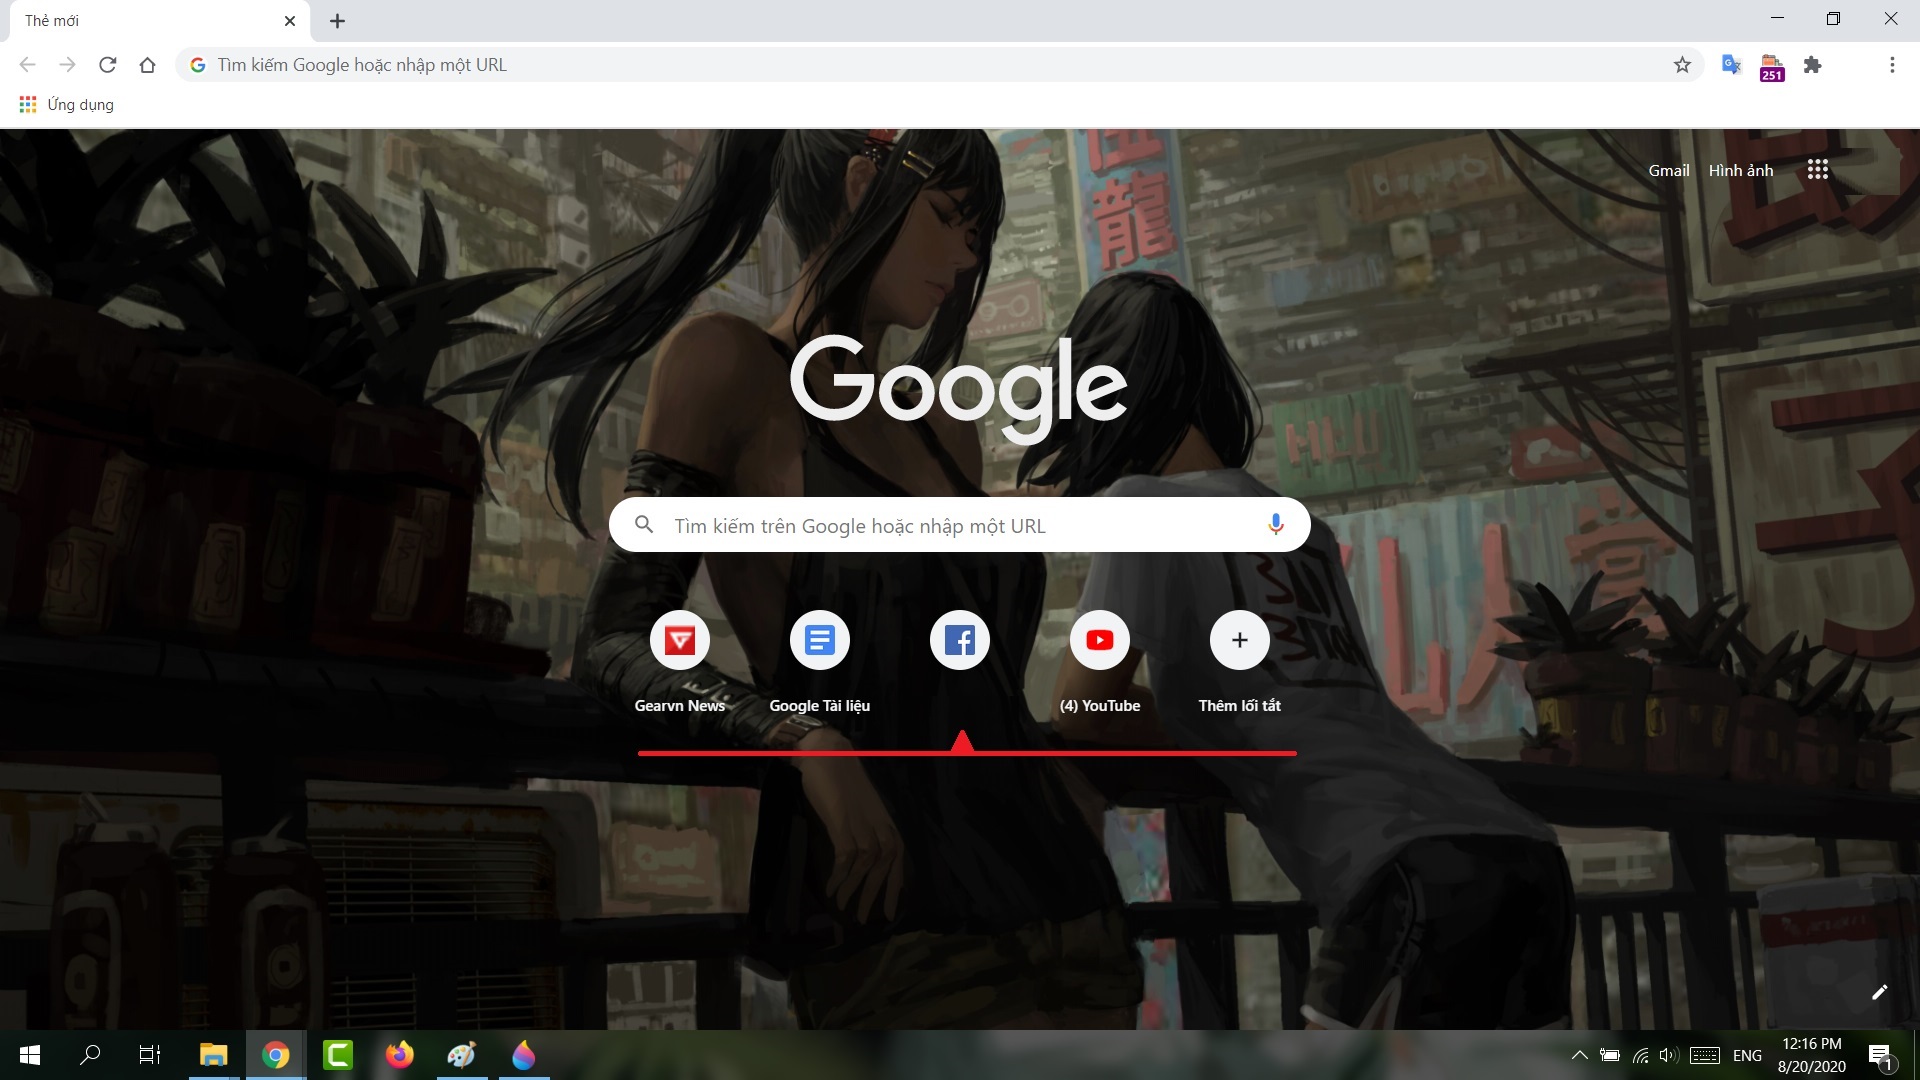Open the Google apps grid
This screenshot has width=1920, height=1080.
tap(1817, 170)
